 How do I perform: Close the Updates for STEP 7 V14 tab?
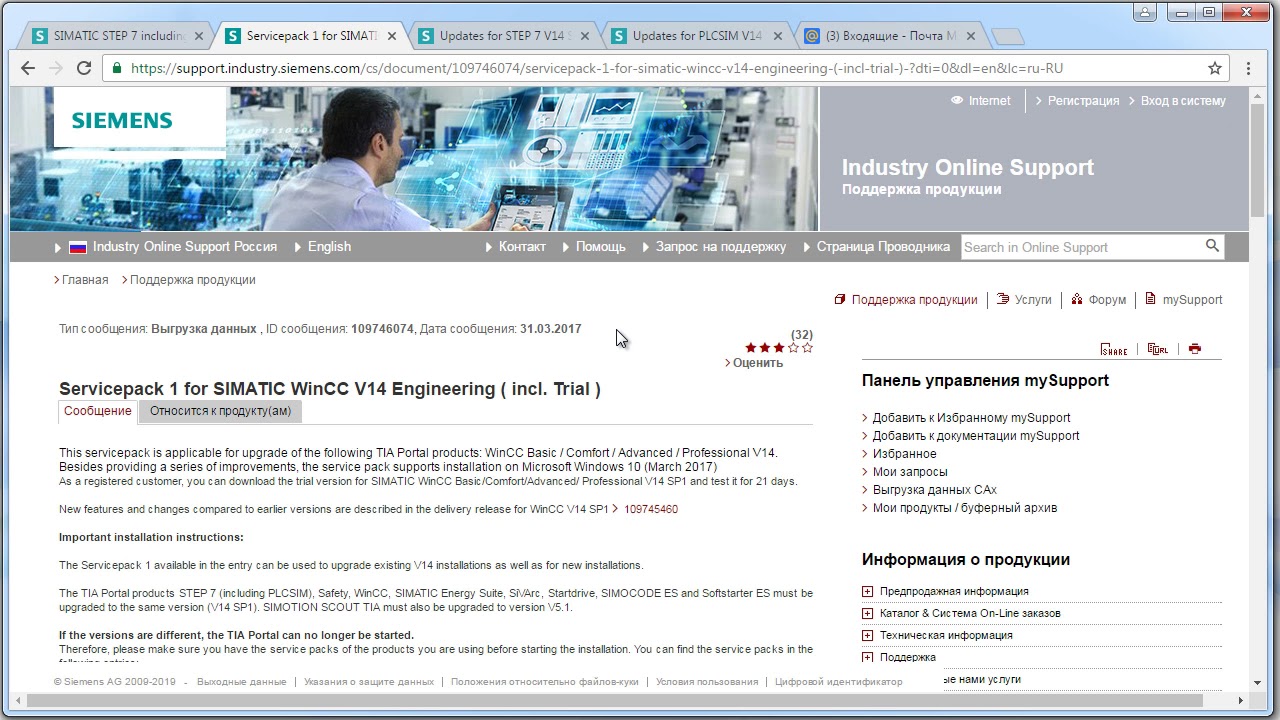[x=585, y=36]
